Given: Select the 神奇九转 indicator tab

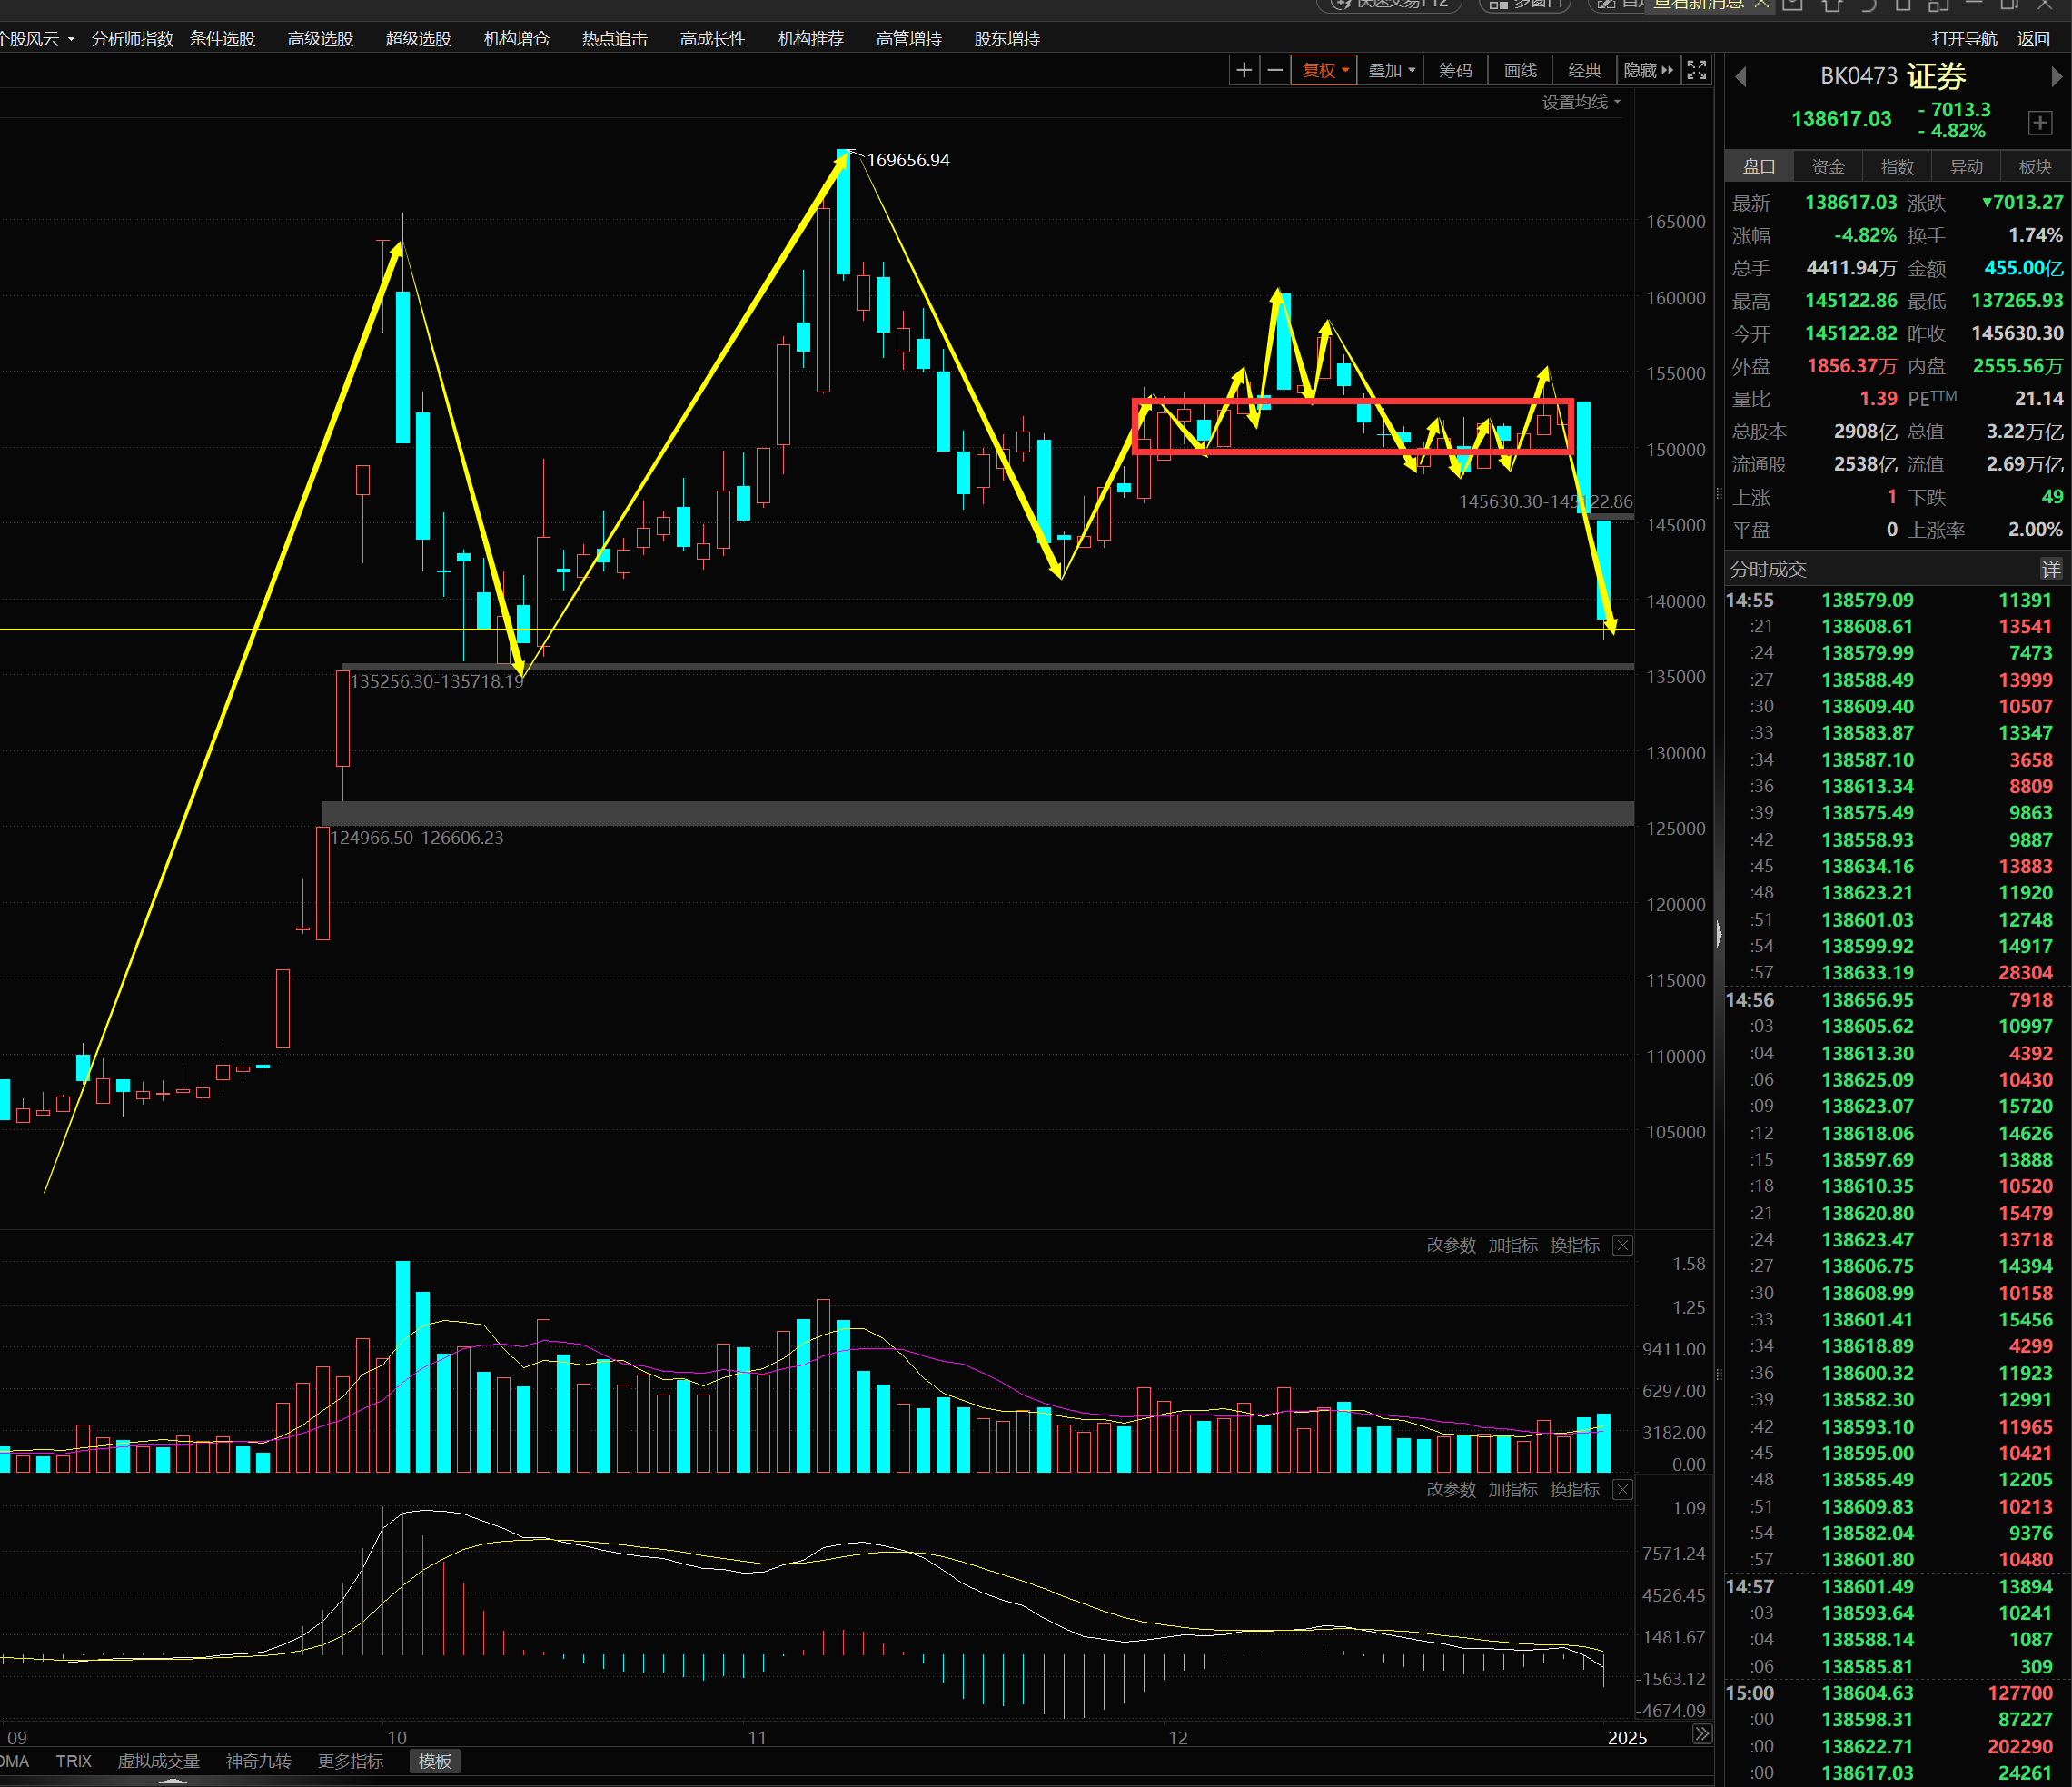Looking at the screenshot, I should click(x=258, y=1761).
